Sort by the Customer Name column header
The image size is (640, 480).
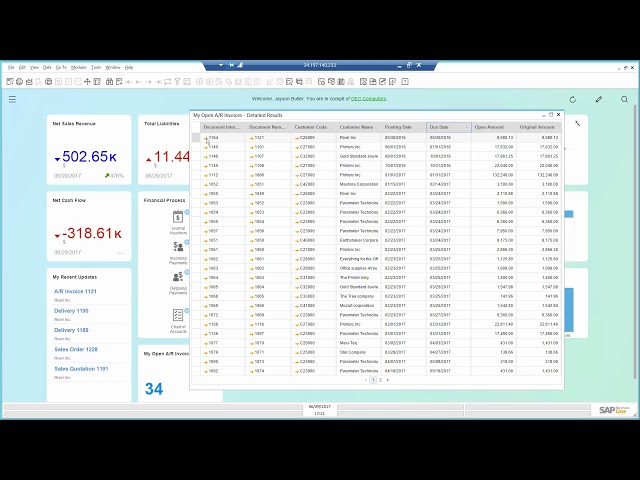[359, 127]
